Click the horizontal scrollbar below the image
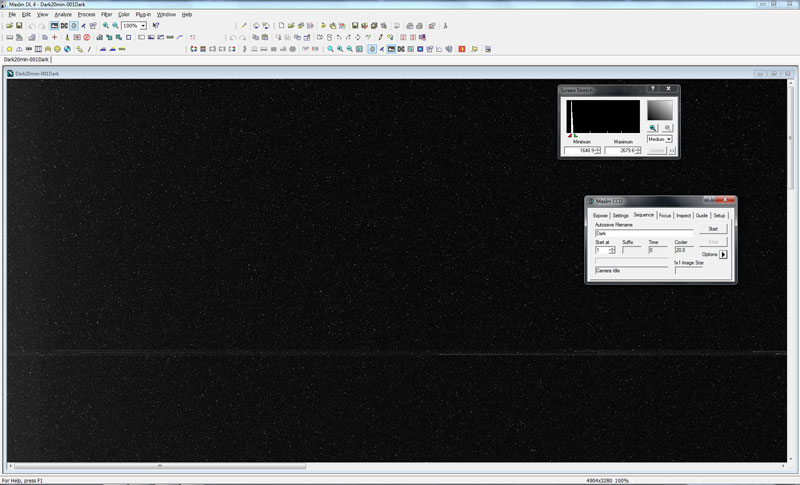The height and width of the screenshot is (485, 800). [x=160, y=466]
